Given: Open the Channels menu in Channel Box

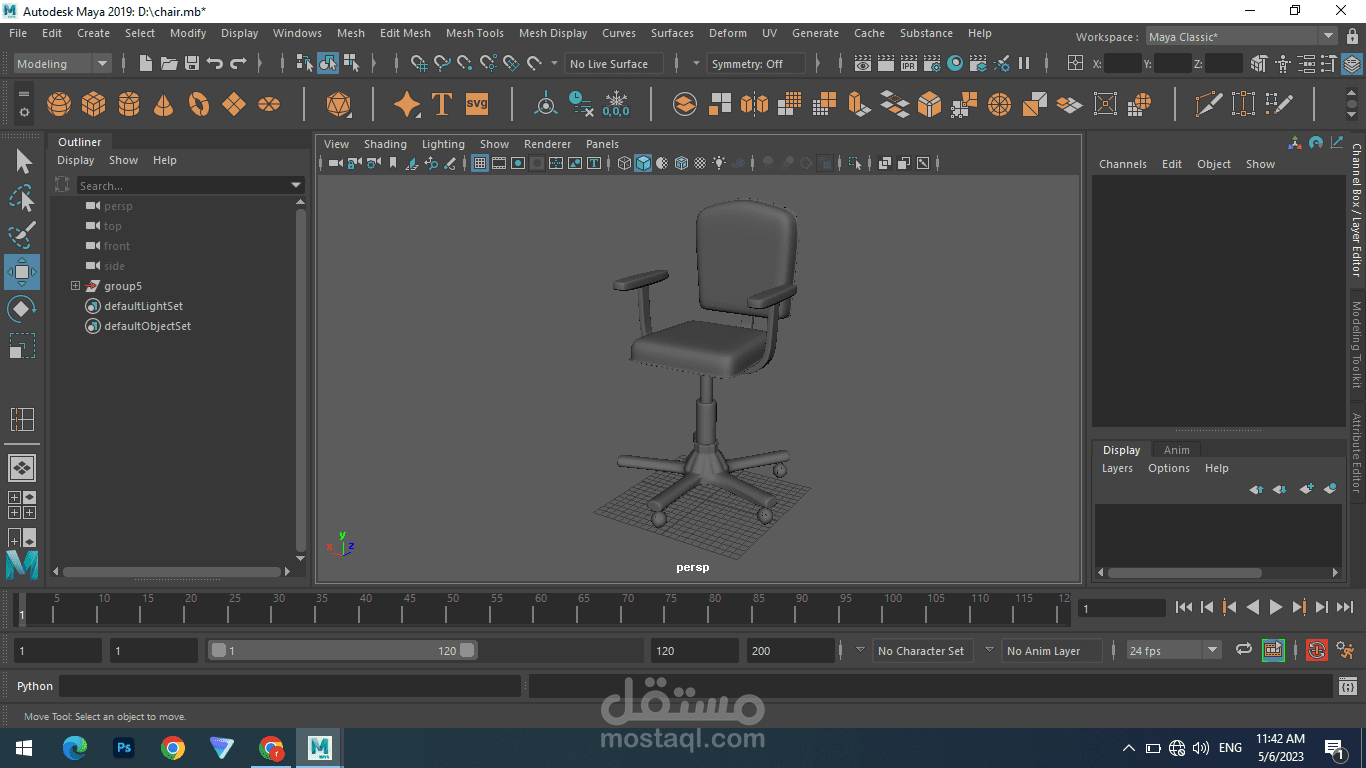Looking at the screenshot, I should (1122, 164).
